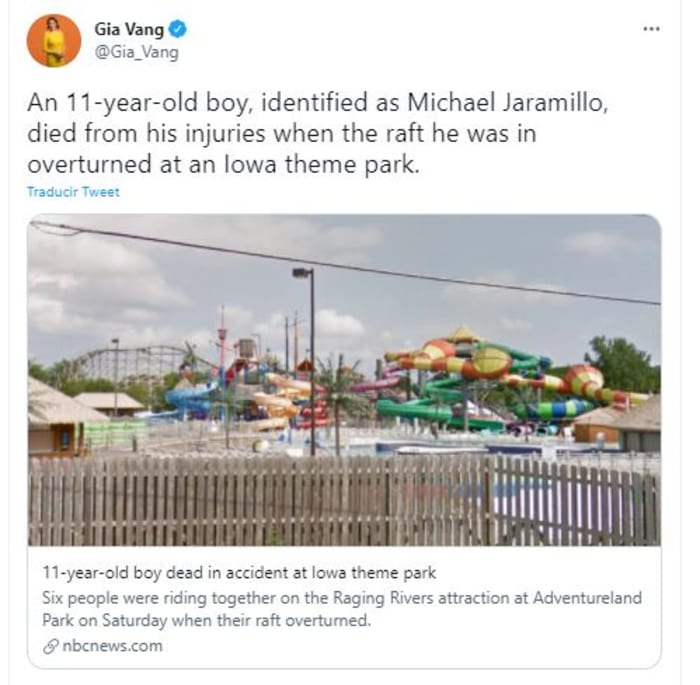This screenshot has width=700, height=685.
Task: Open the water park preview image
Action: (x=344, y=380)
